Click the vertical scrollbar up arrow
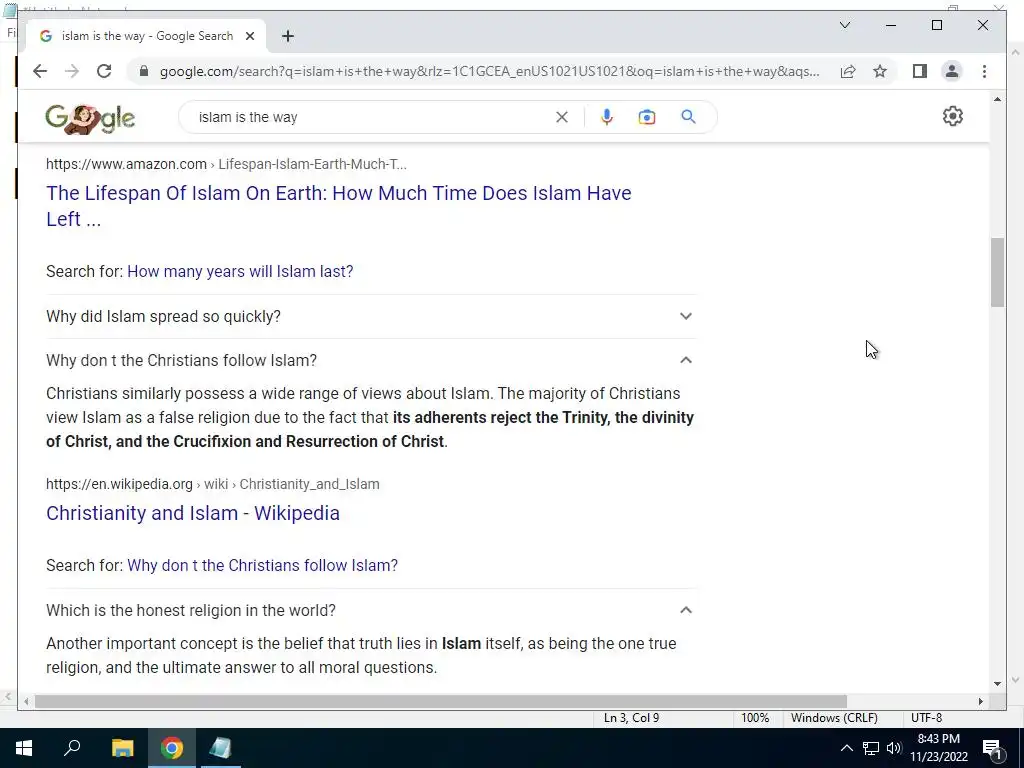This screenshot has width=1024, height=768. tap(997, 99)
